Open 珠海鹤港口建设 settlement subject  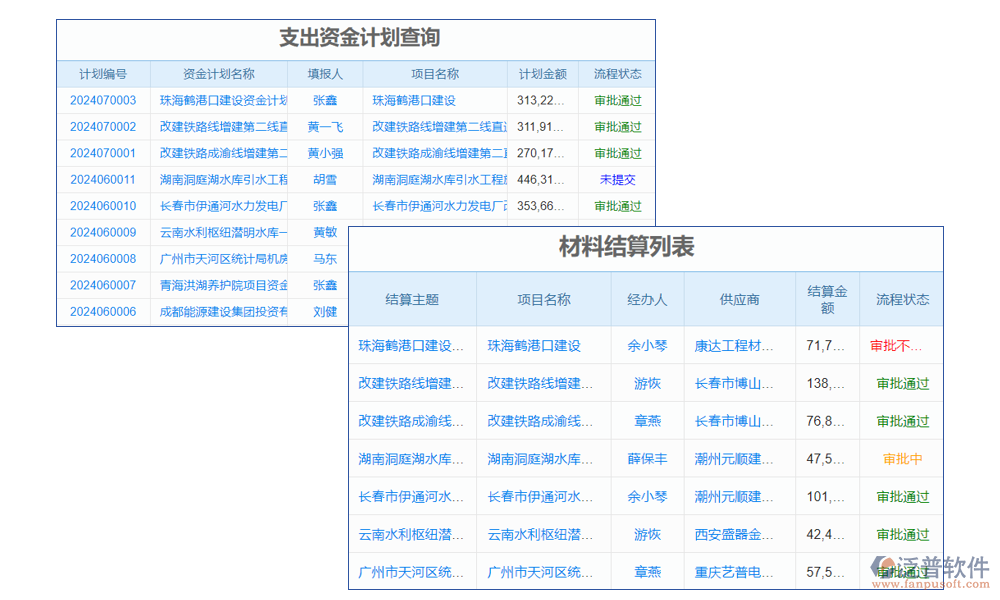[x=412, y=345]
